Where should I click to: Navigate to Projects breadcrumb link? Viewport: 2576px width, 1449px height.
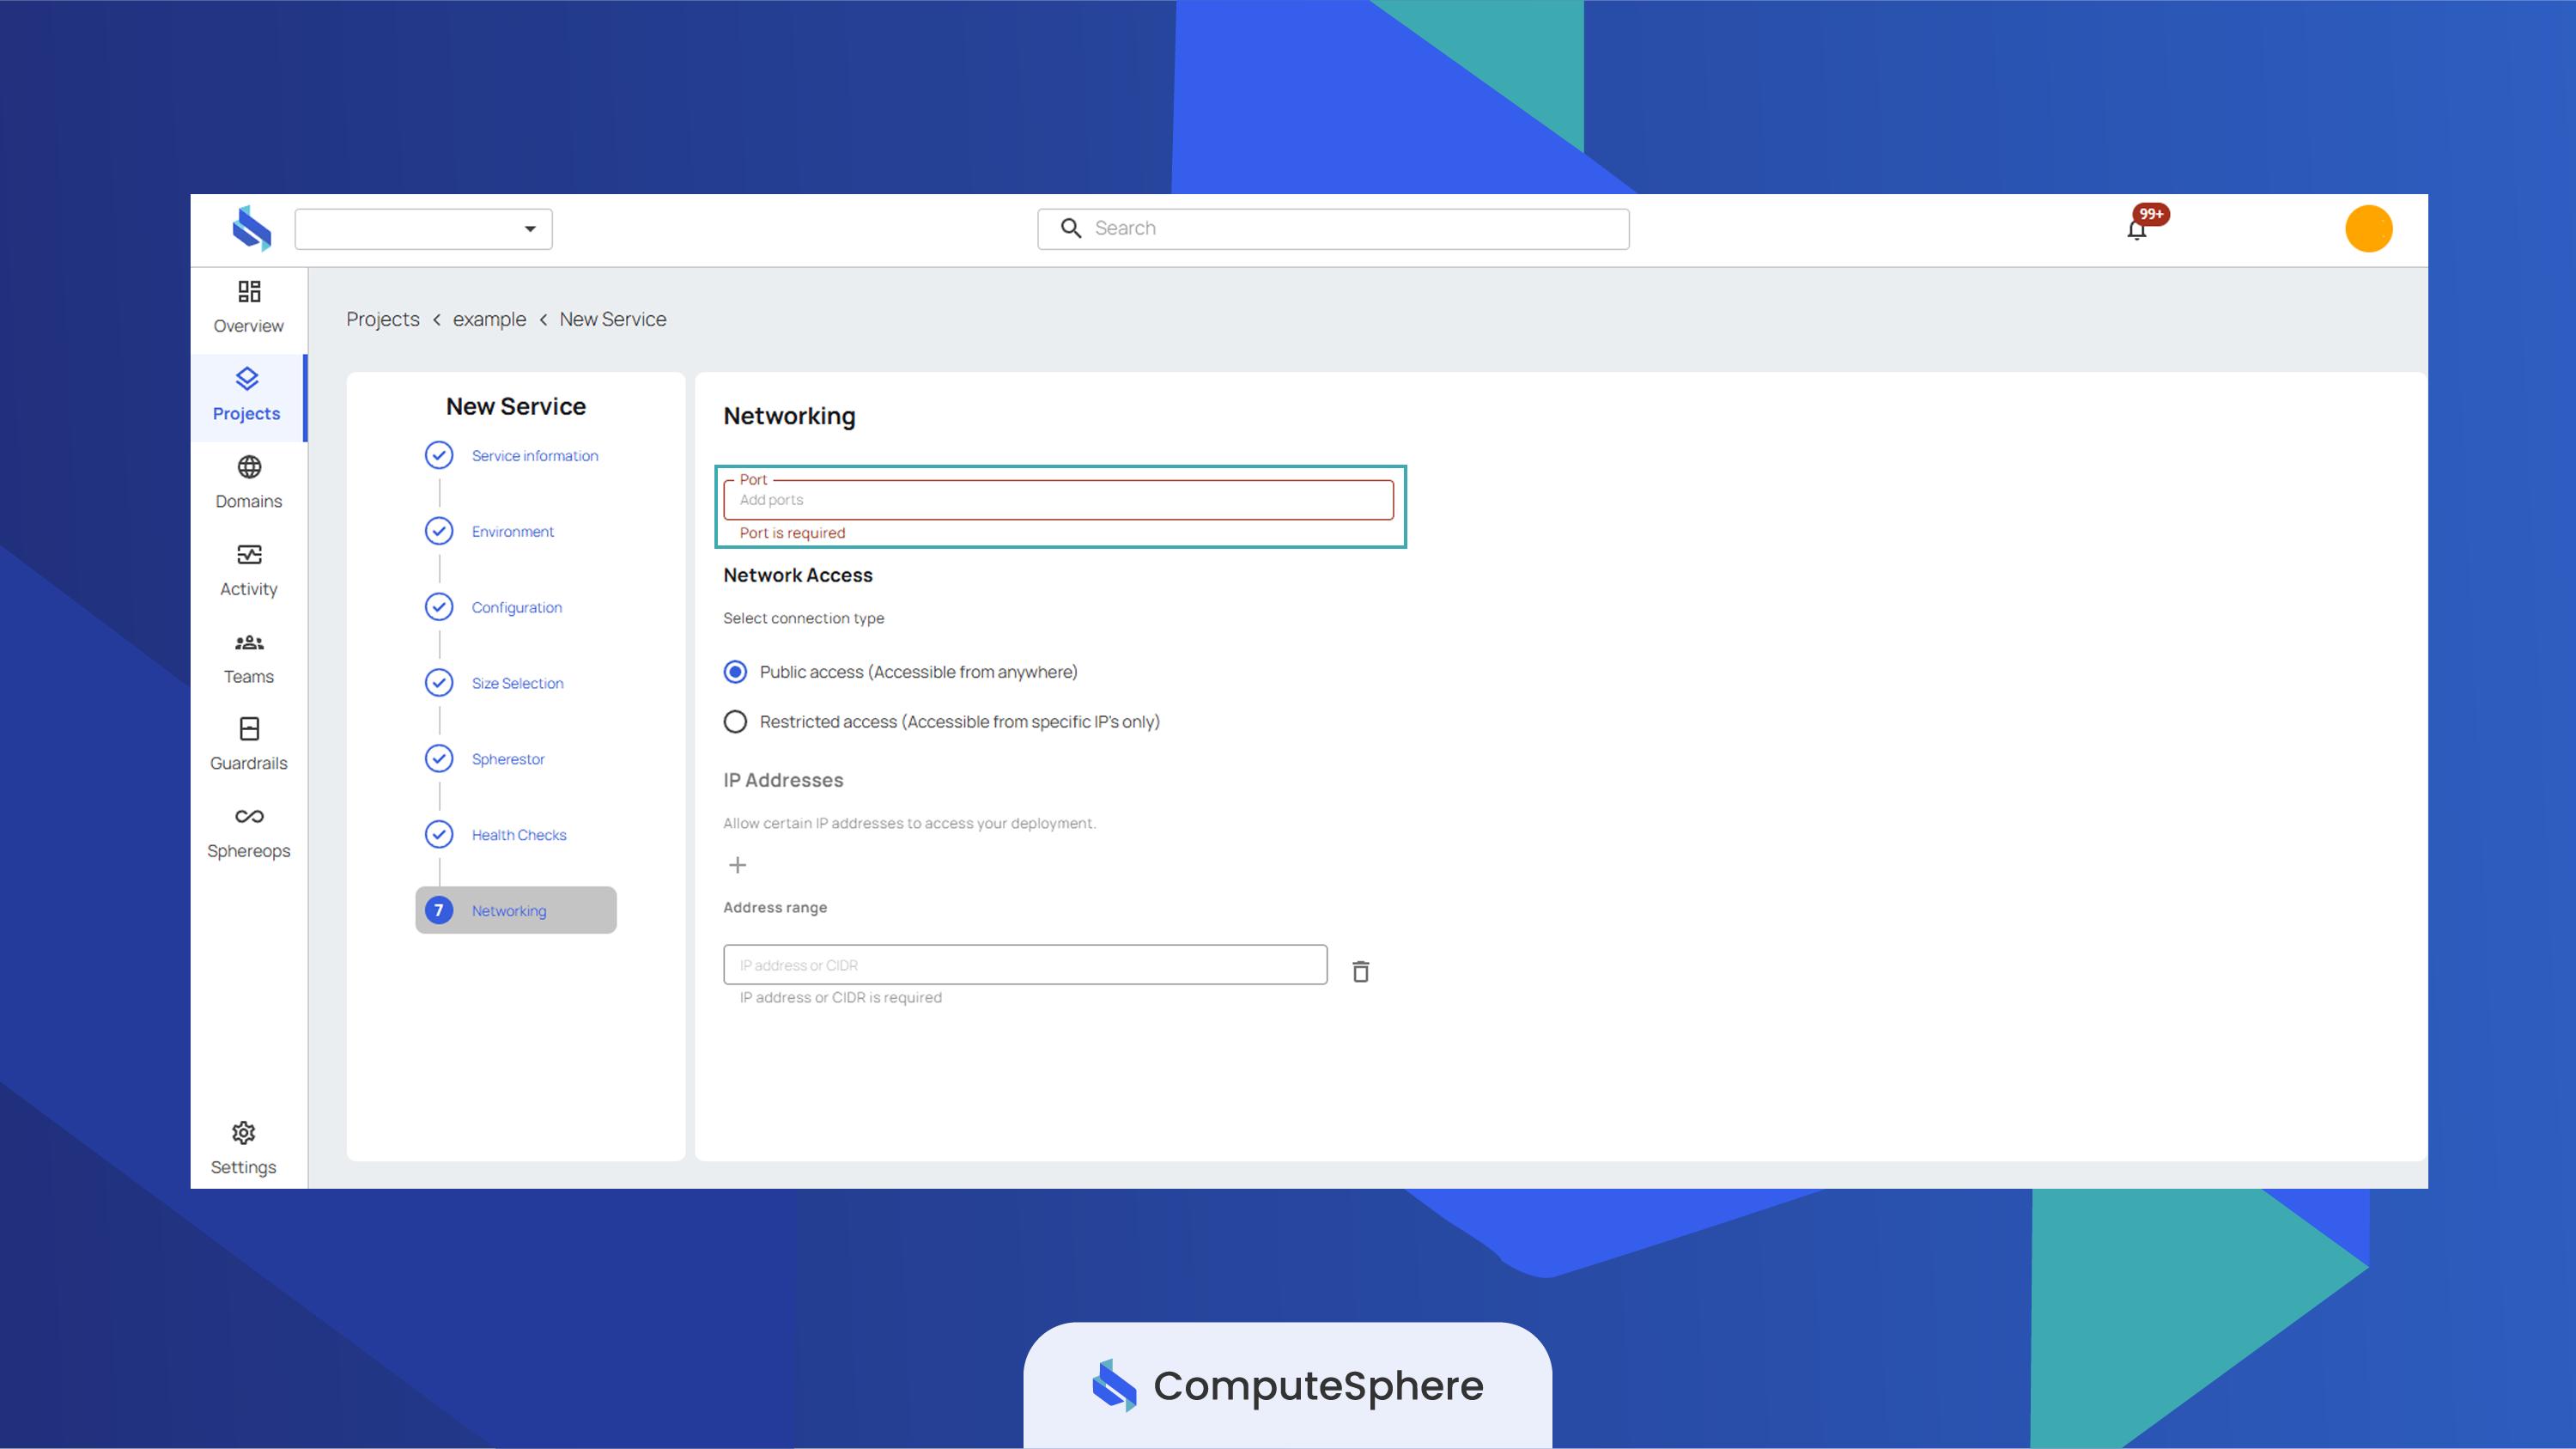tap(383, 319)
